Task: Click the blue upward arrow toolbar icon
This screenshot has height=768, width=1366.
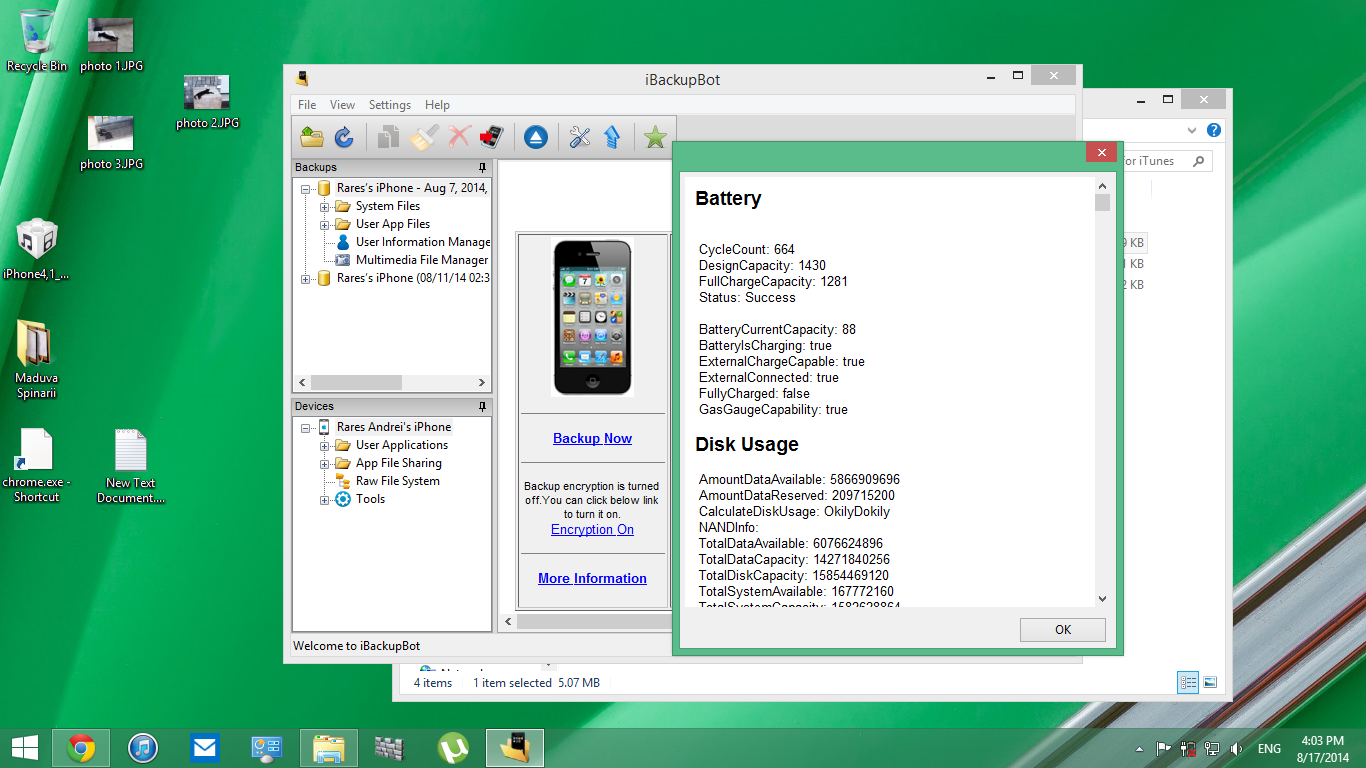Action: pyautogui.click(x=611, y=137)
